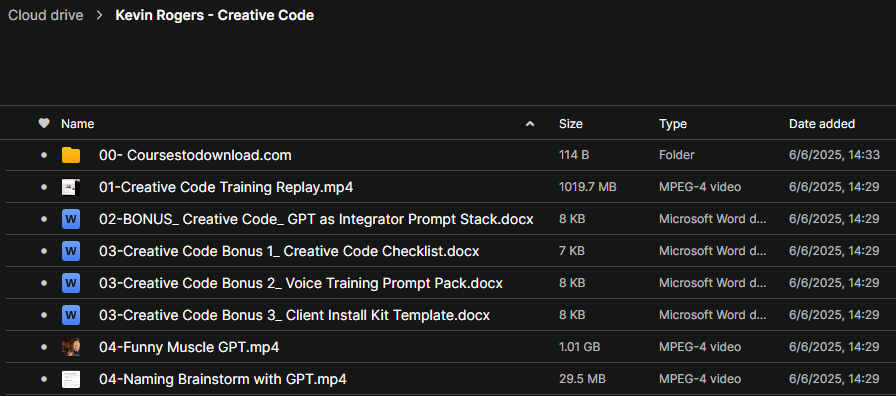Screen dimensions: 896x396
Task: Click the date added of Naming Brainstorm row
Action: tap(834, 379)
